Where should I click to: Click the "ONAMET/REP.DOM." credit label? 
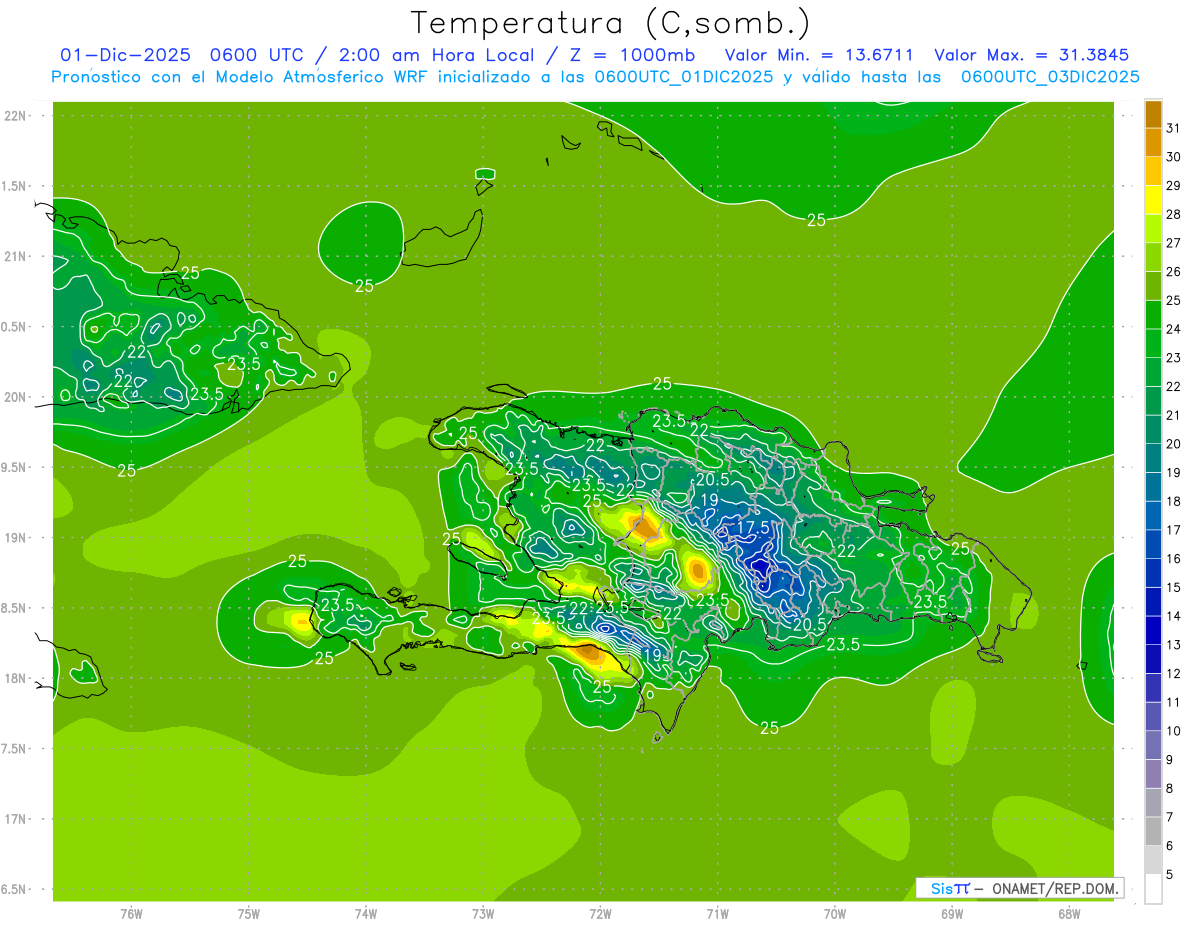(x=1054, y=888)
